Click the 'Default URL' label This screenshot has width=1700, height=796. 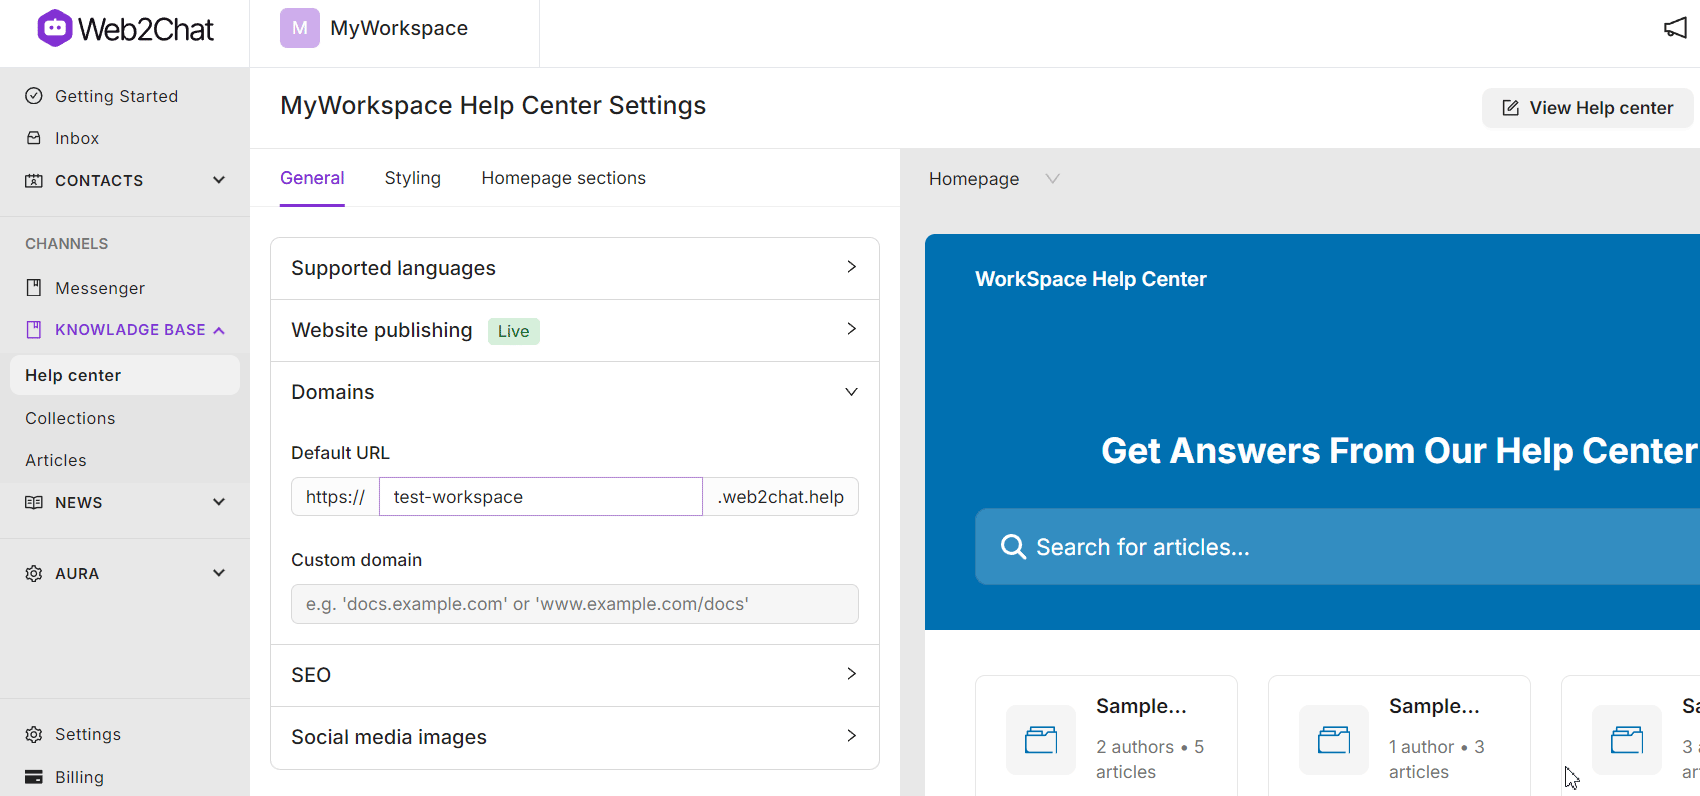[x=340, y=453]
